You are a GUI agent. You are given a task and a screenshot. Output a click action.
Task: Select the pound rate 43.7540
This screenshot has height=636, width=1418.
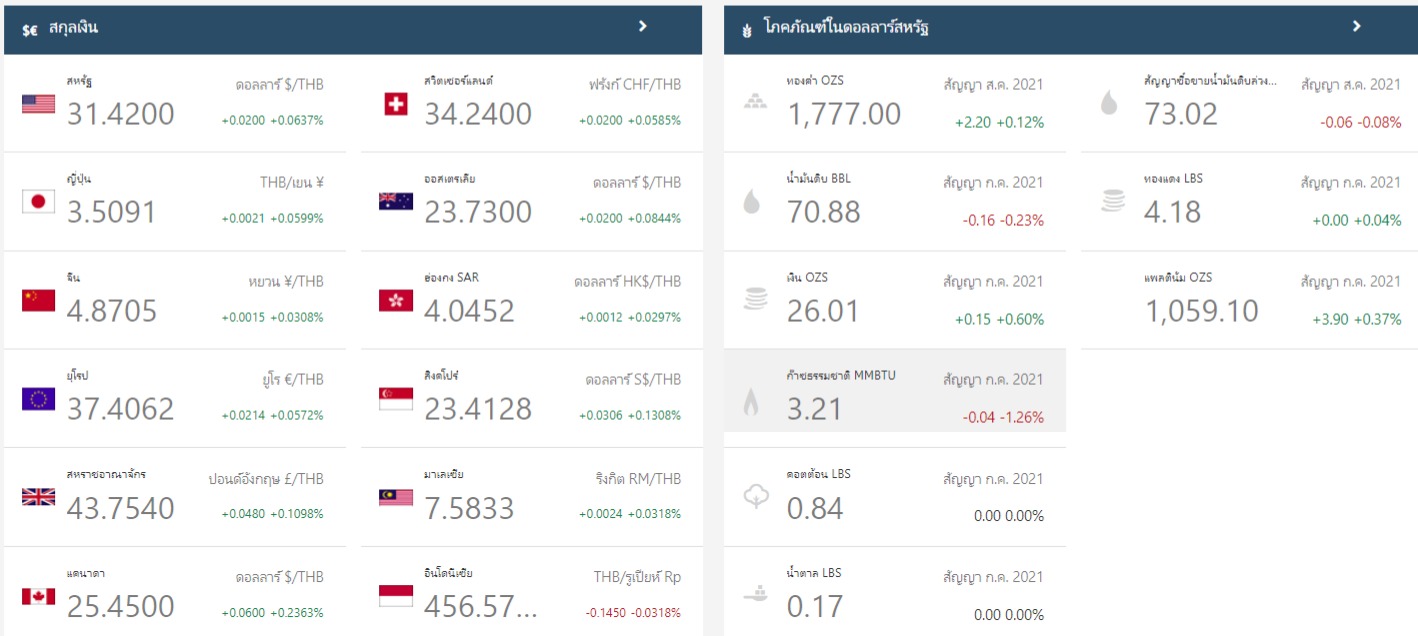(121, 507)
